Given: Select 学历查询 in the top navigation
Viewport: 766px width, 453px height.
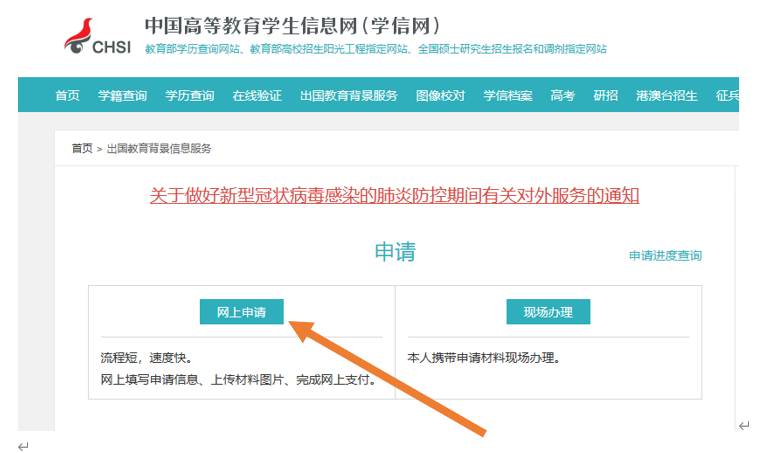Looking at the screenshot, I should point(189,96).
